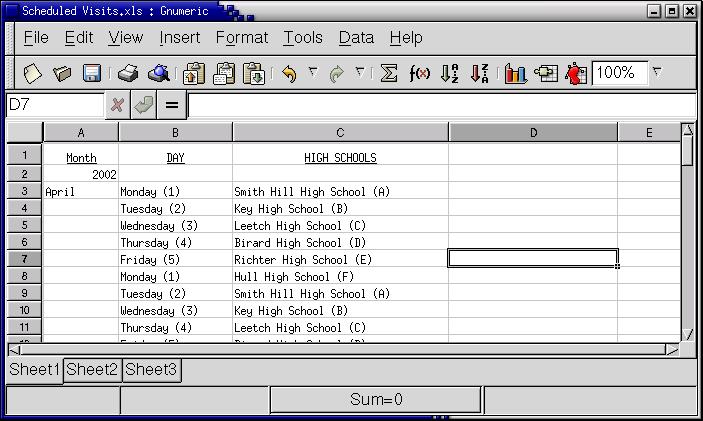703x421 pixels.
Task: Open the View menu
Action: 126,38
